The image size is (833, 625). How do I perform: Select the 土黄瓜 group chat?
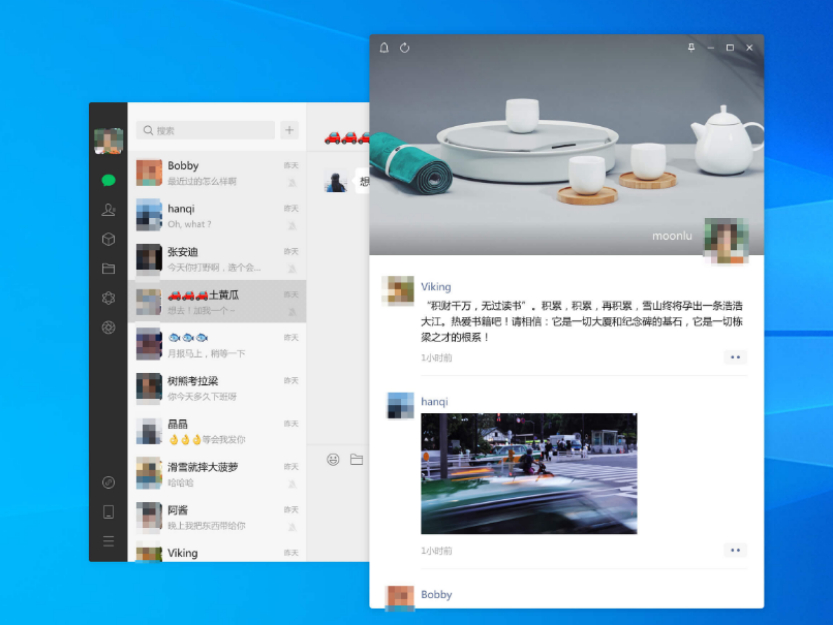coord(217,301)
